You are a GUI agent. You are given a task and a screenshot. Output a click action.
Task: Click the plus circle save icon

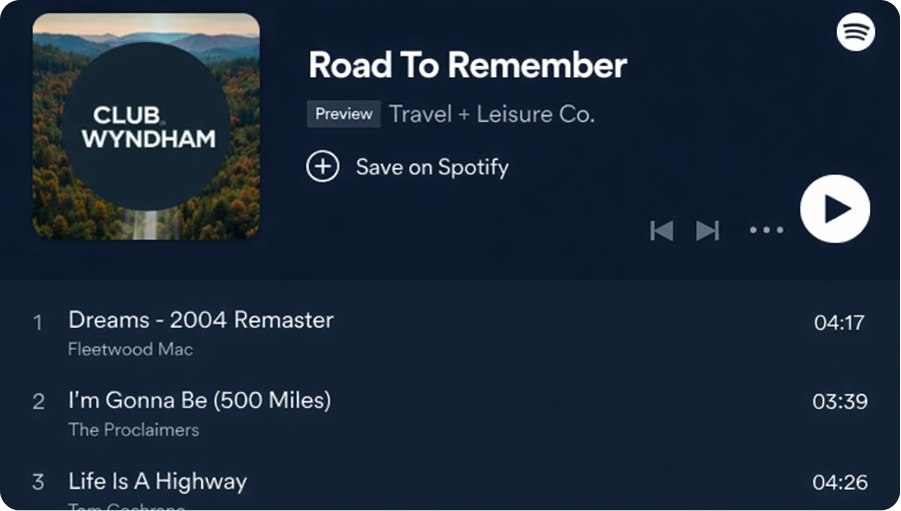click(x=323, y=167)
